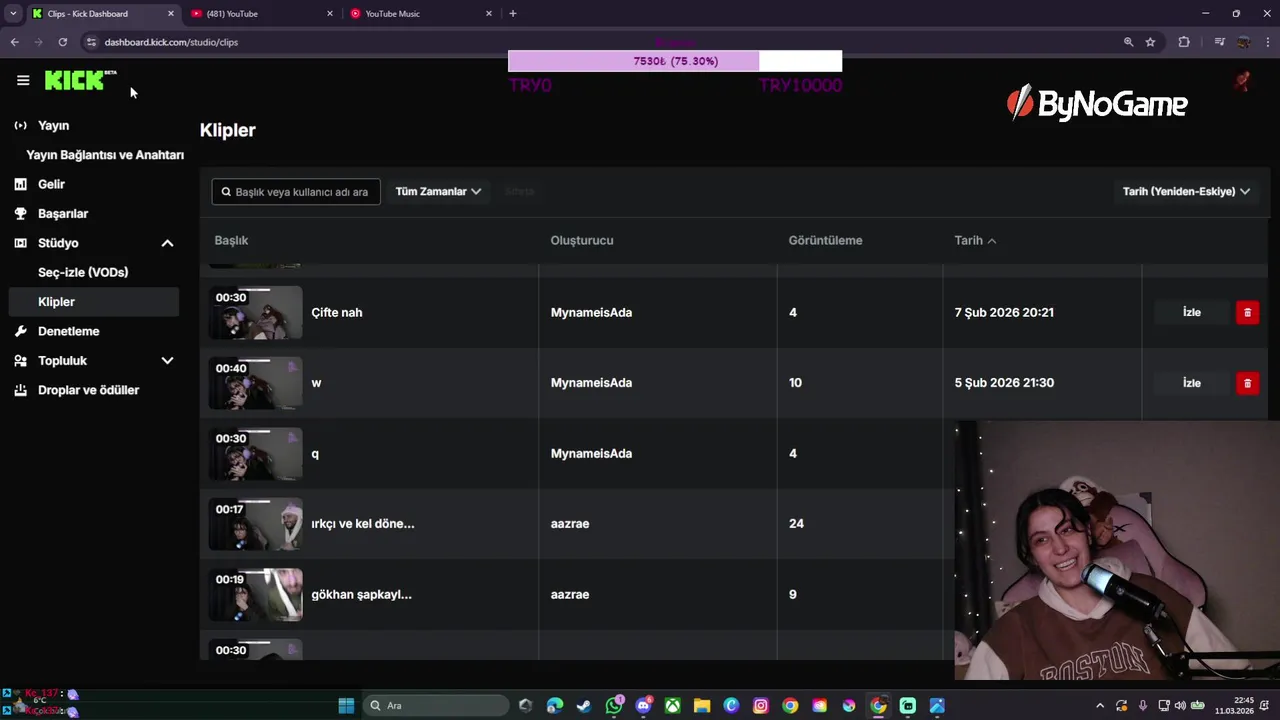Click the date 7 Şub 2026 20:21

(x=1004, y=312)
